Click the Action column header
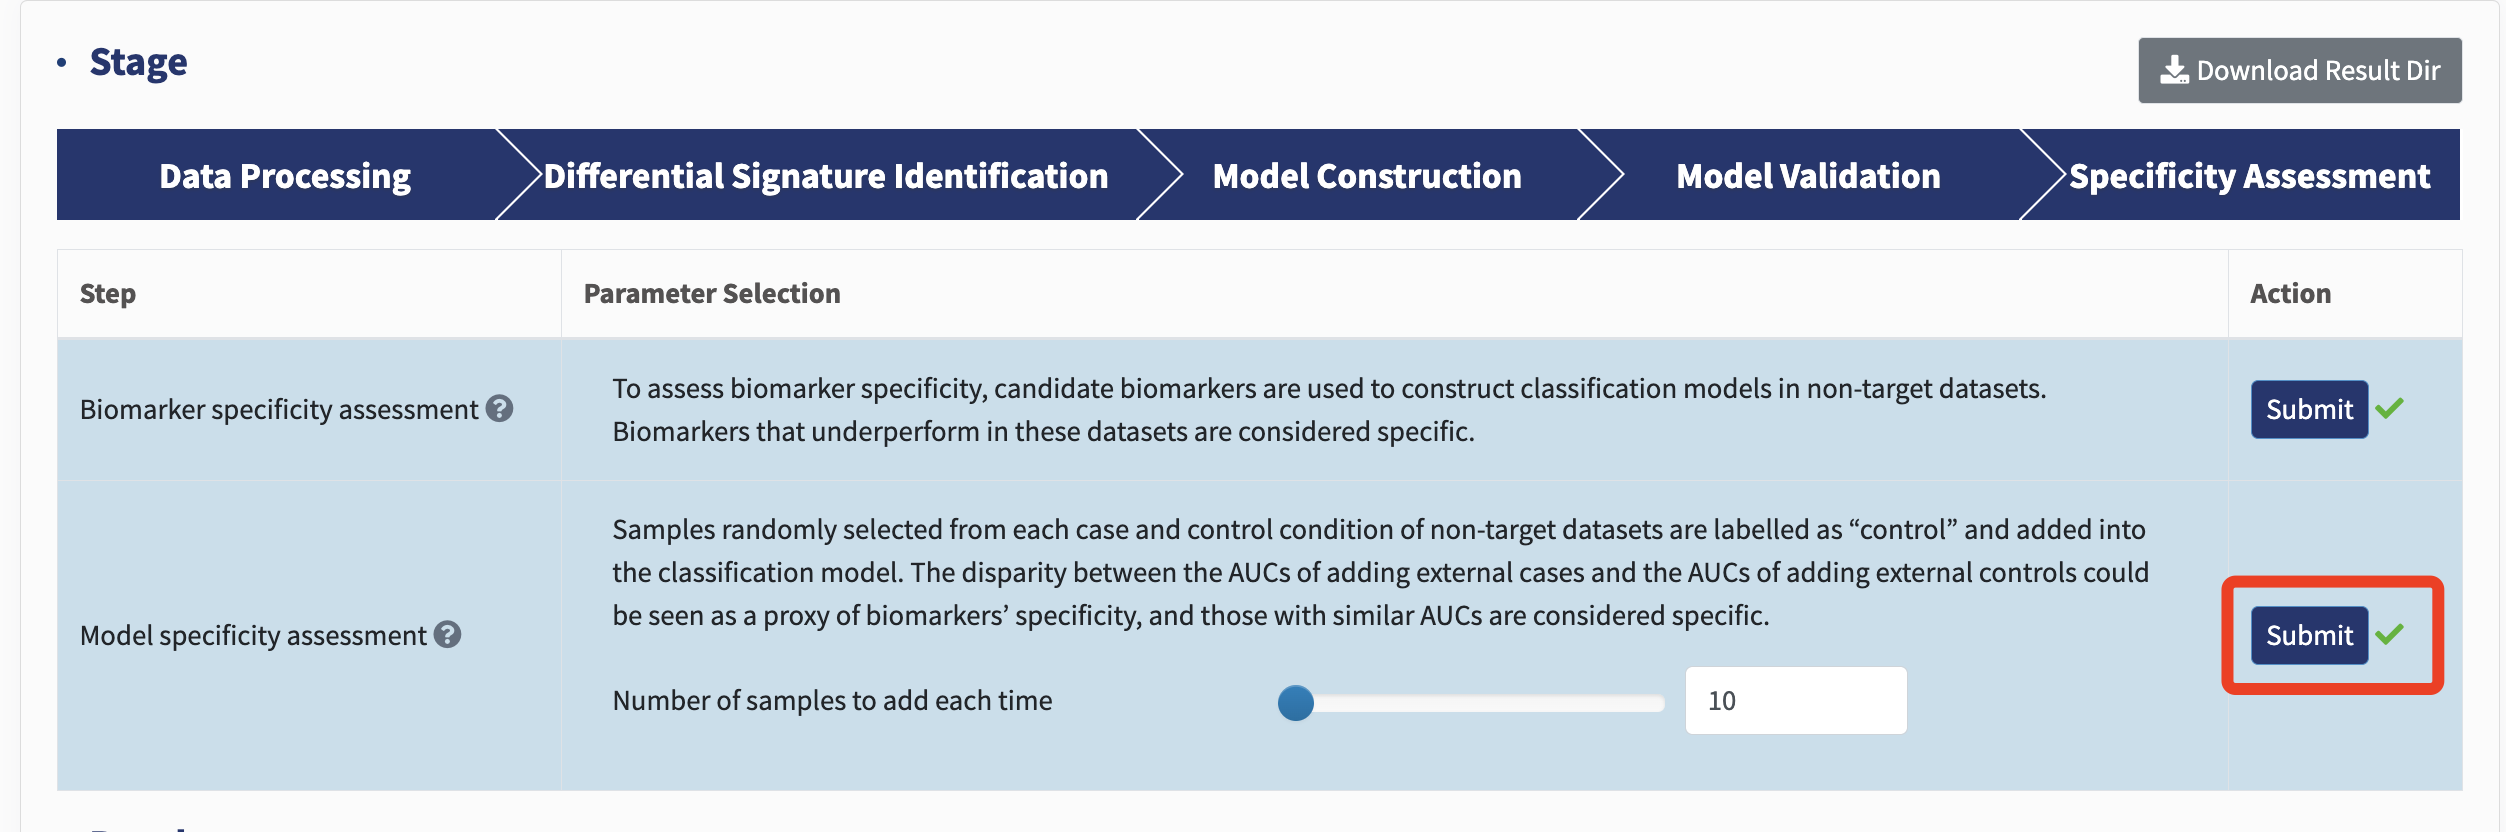2506x832 pixels. (2290, 293)
